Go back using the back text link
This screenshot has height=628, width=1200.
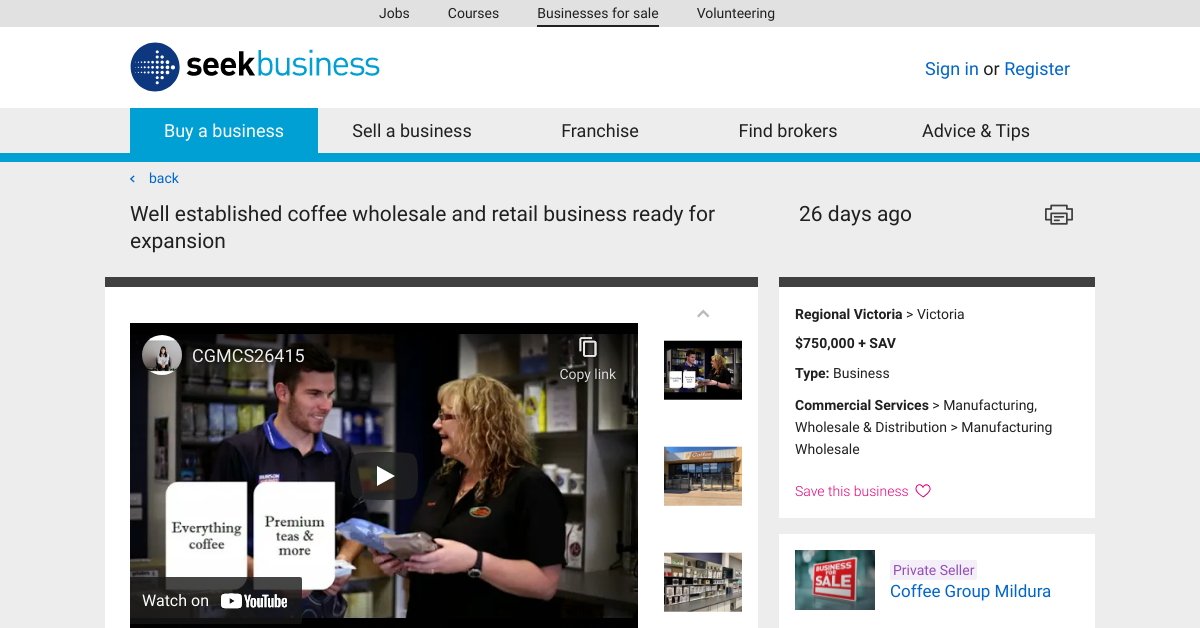coord(164,178)
